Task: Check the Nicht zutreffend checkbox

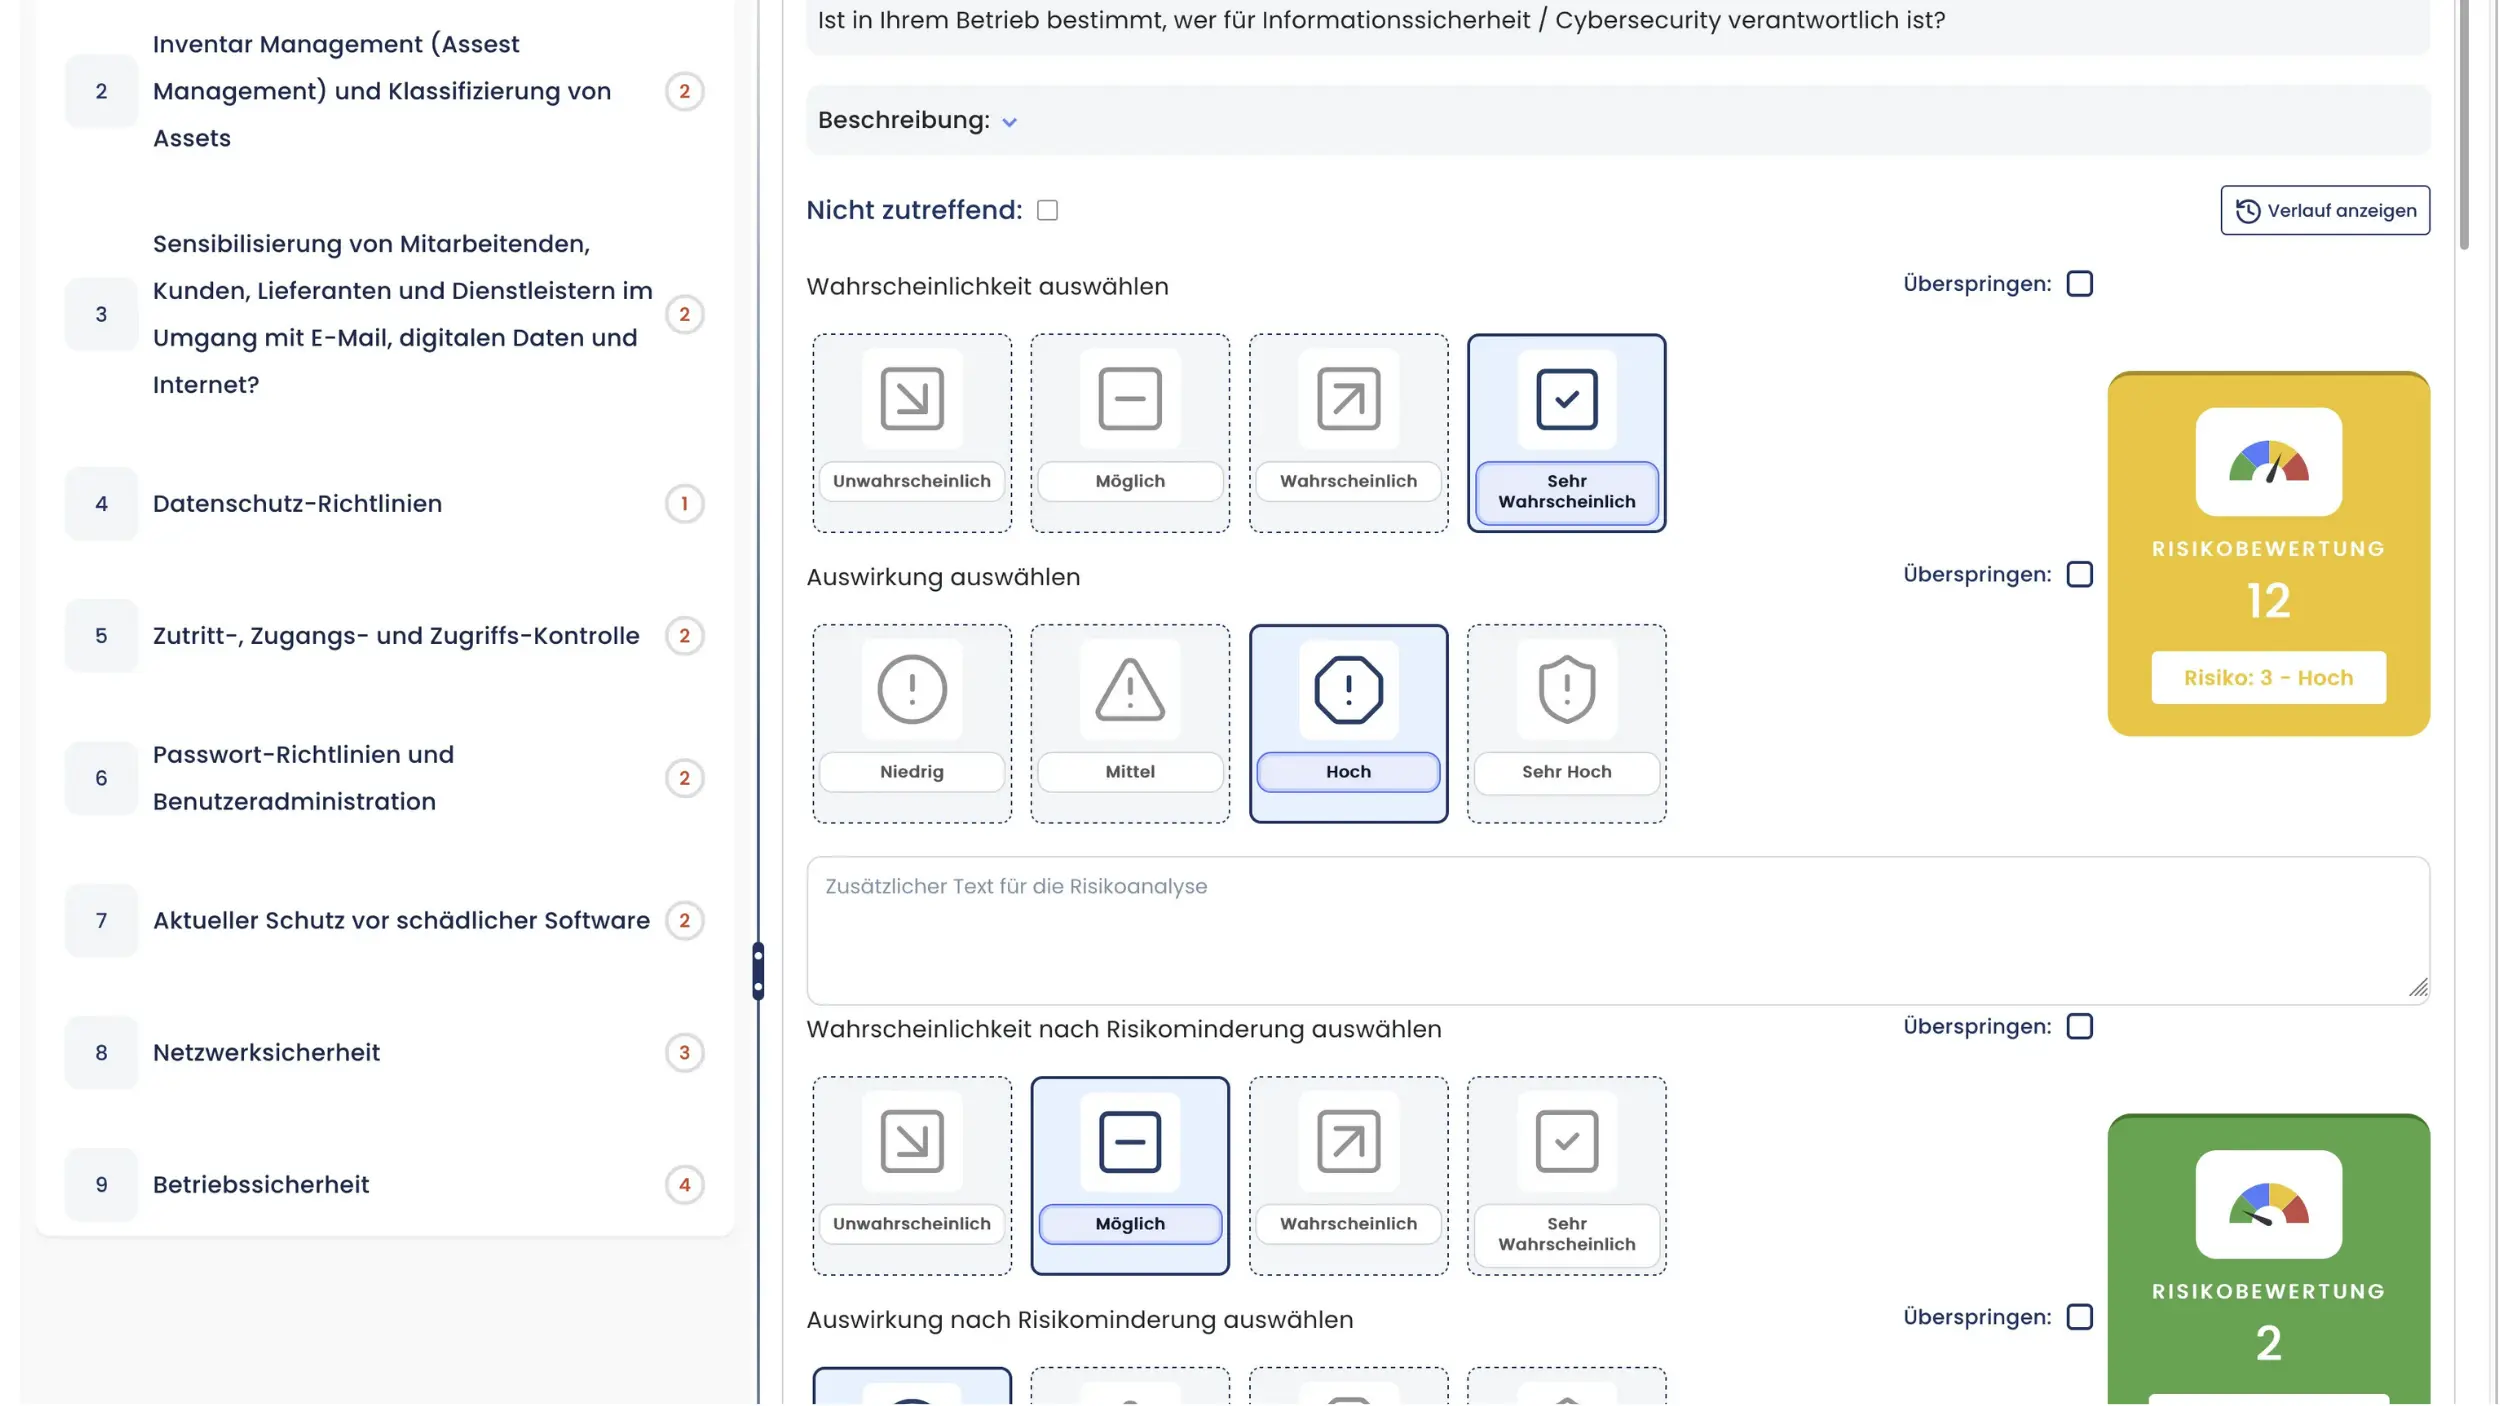Action: tap(1047, 210)
